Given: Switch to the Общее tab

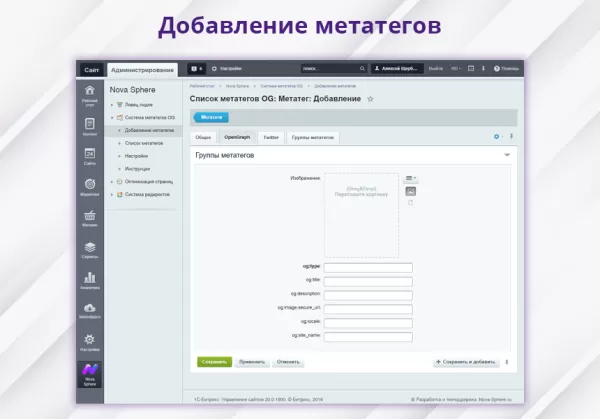Looking at the screenshot, I should tap(203, 137).
